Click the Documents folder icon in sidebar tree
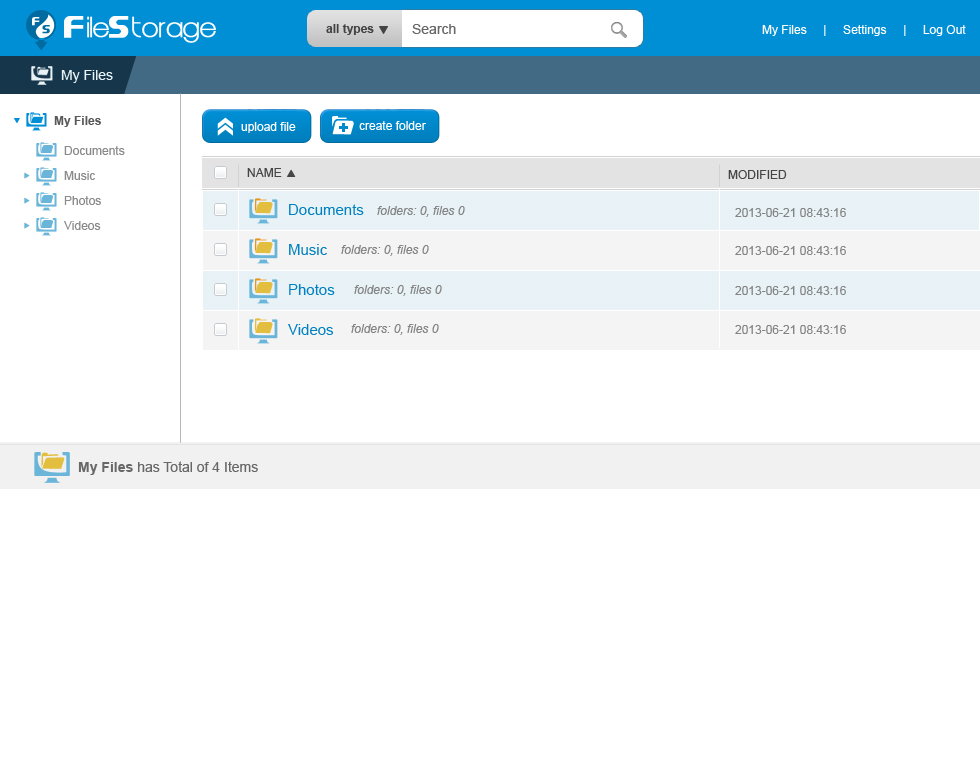 (x=46, y=151)
